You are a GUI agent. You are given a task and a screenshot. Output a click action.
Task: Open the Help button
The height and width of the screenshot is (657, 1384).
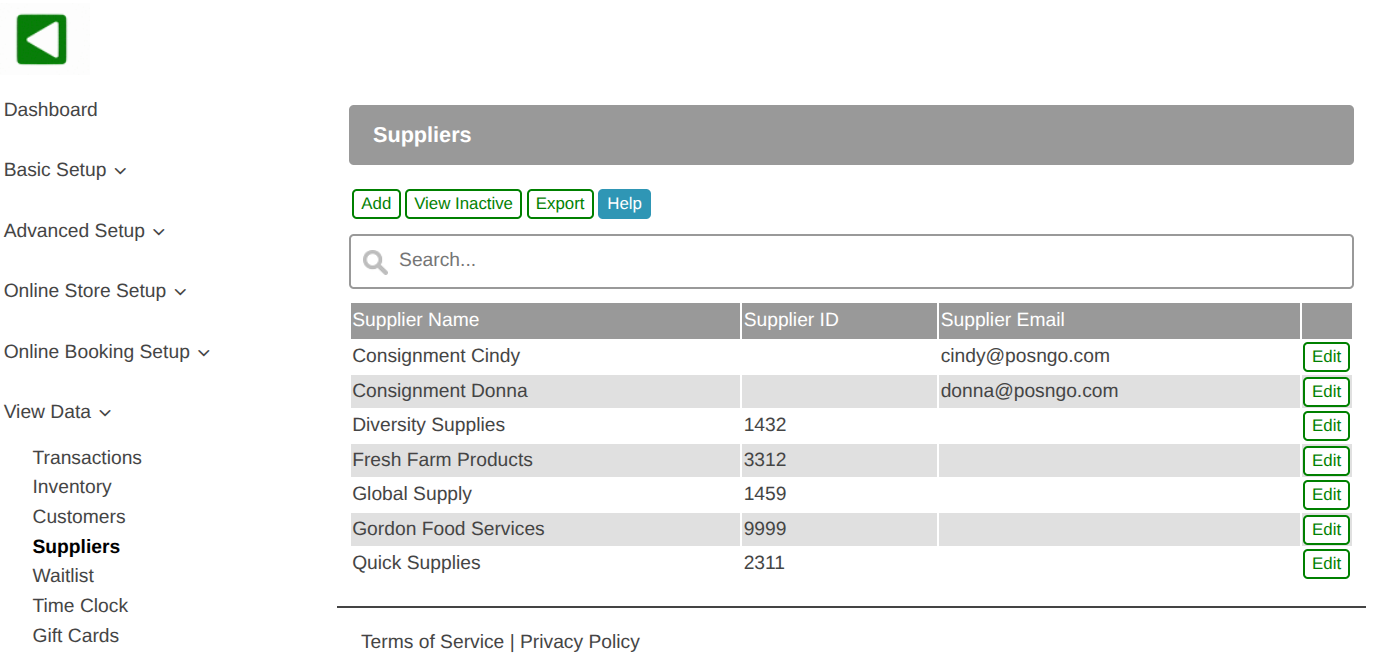point(624,204)
